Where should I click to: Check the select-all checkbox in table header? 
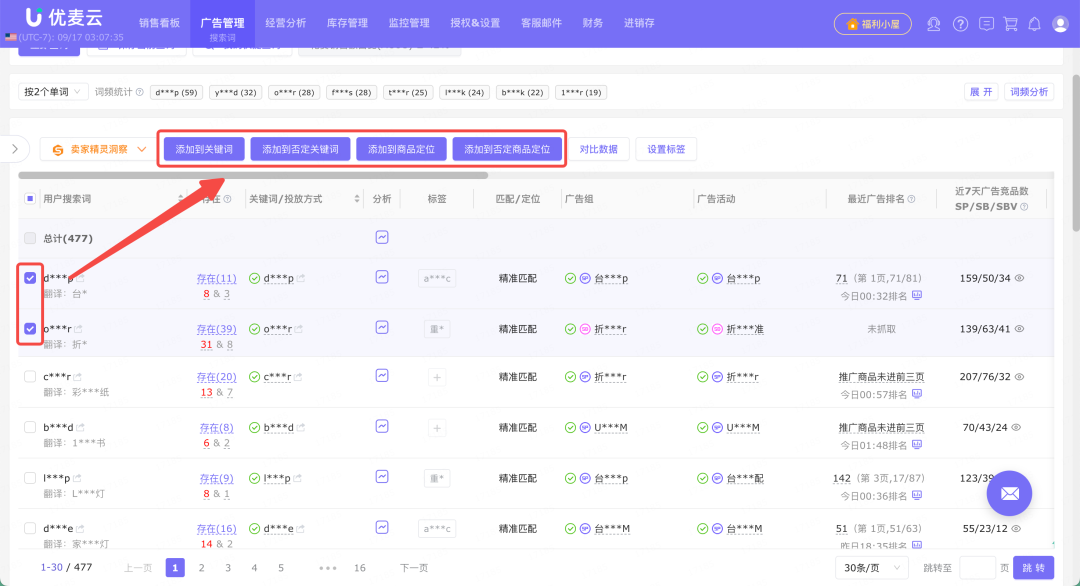tap(29, 198)
